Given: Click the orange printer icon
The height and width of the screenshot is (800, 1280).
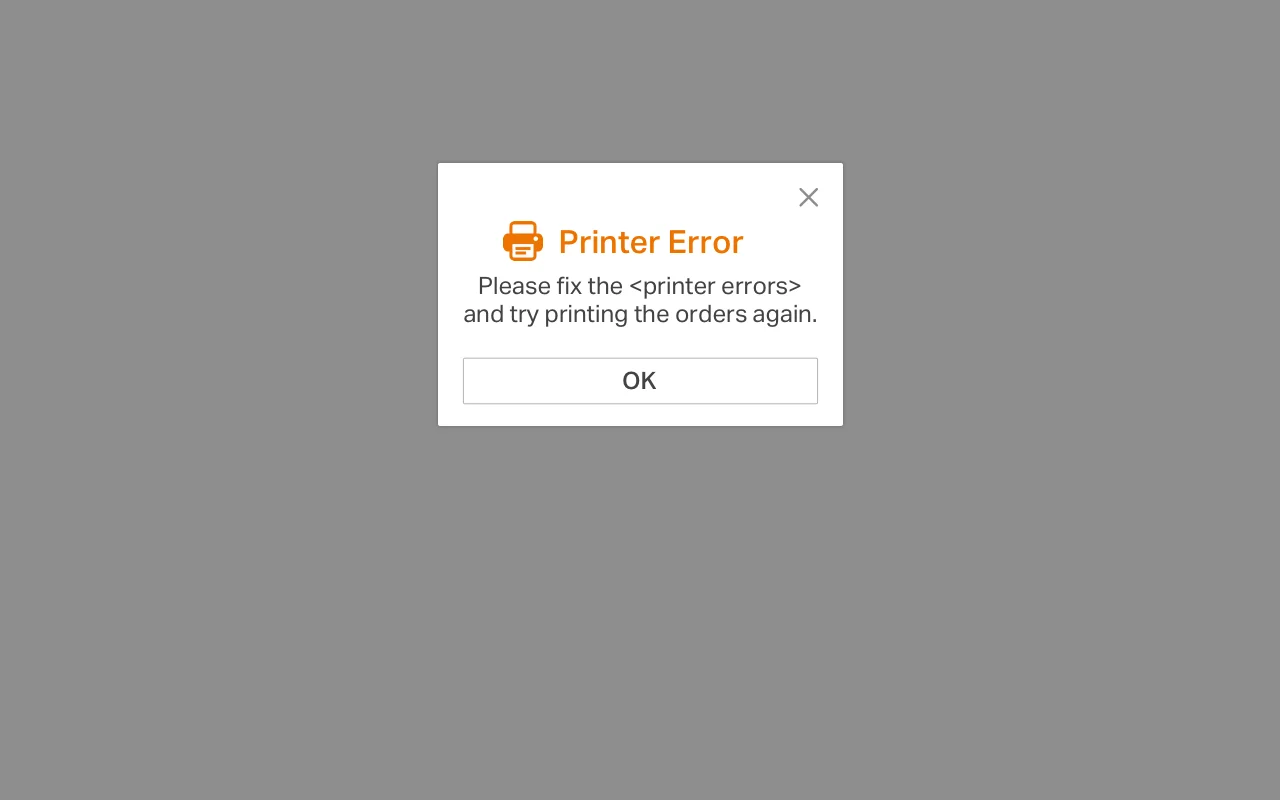Looking at the screenshot, I should coord(522,241).
